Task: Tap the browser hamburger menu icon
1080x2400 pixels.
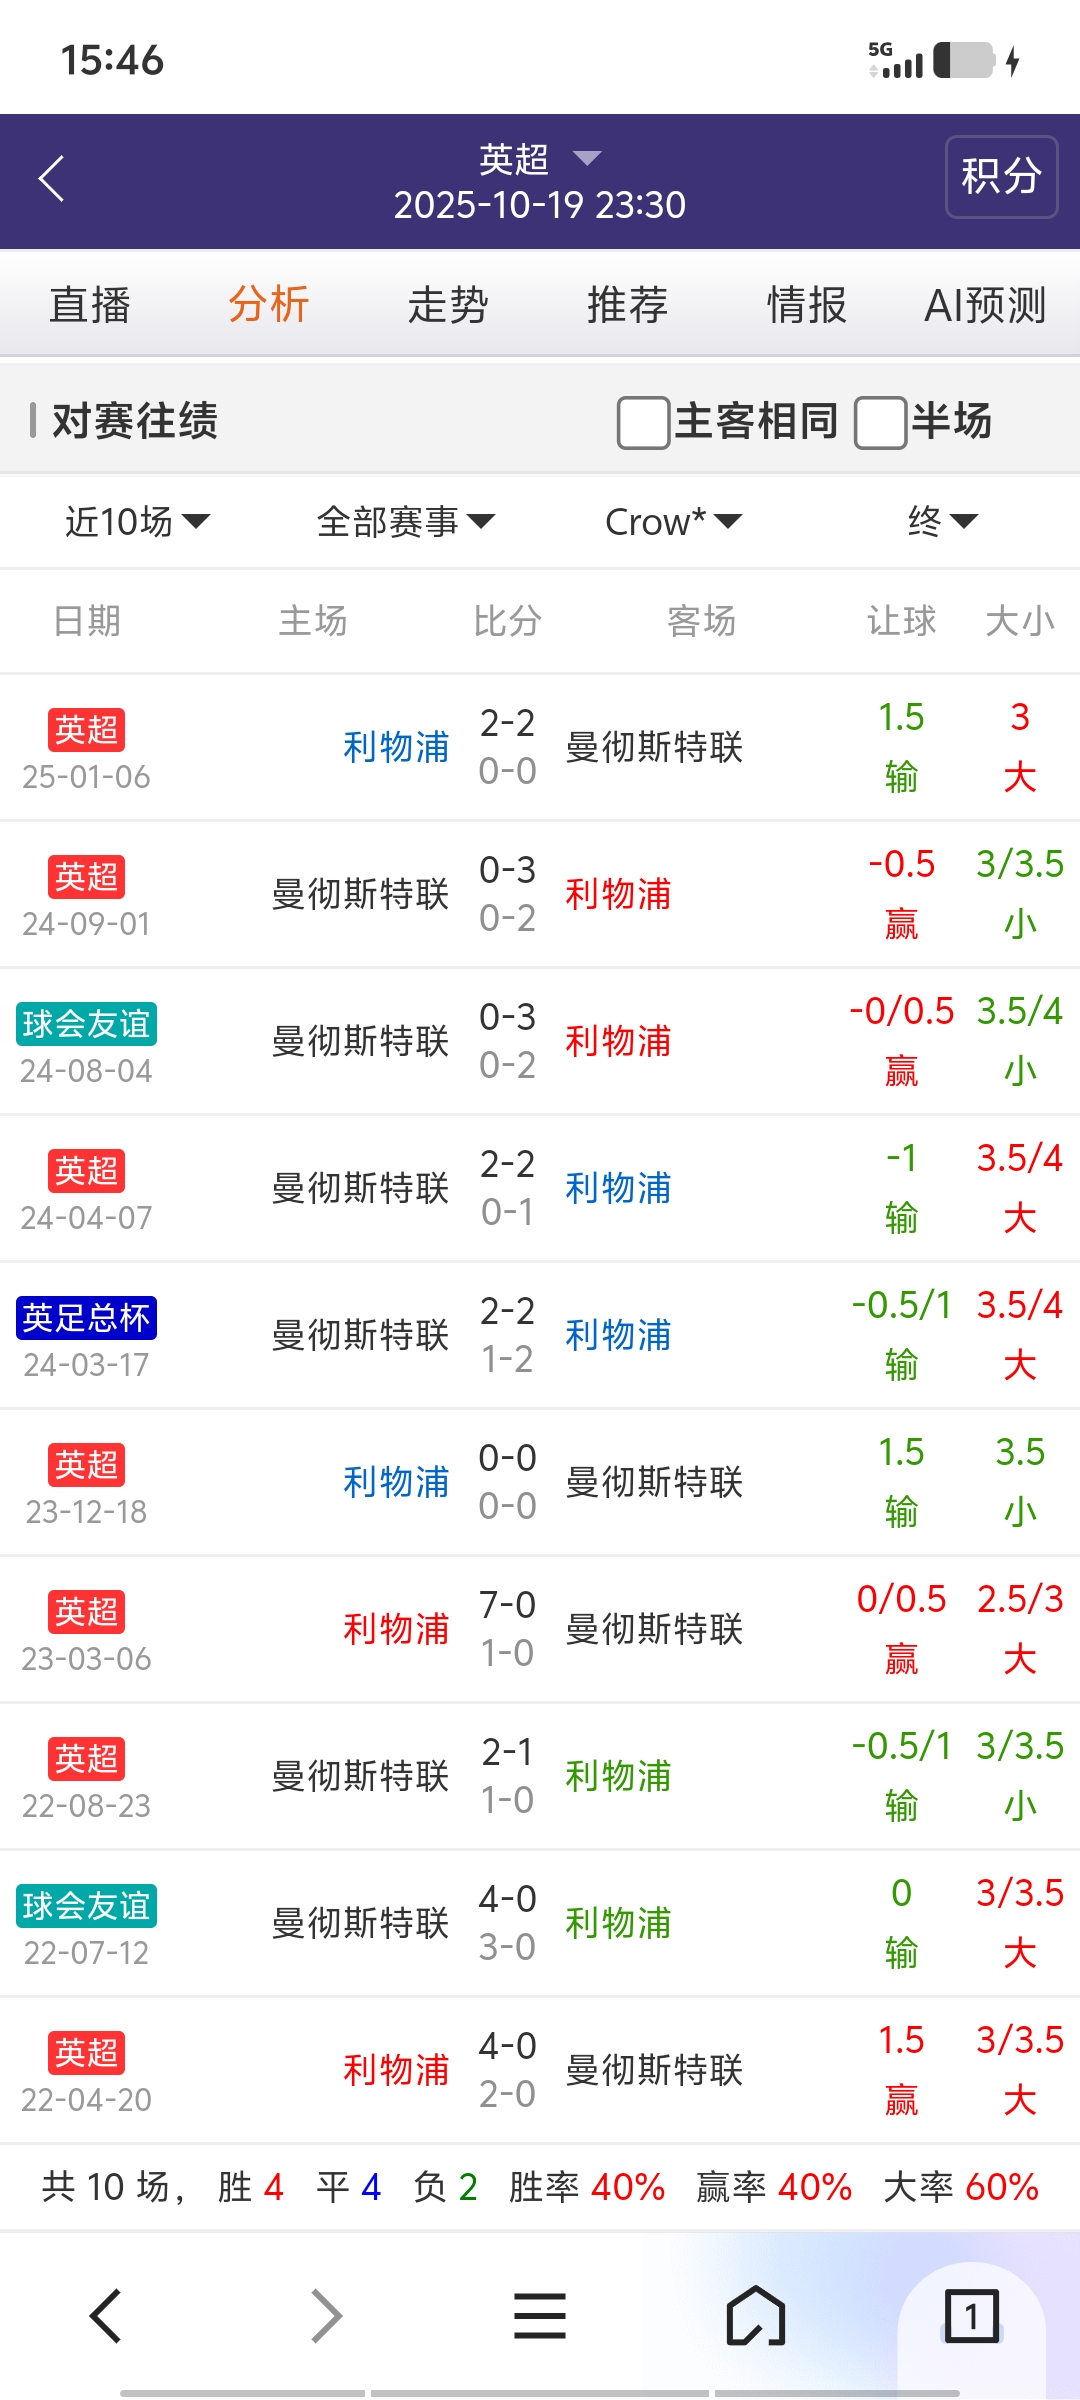Action: 540,2315
